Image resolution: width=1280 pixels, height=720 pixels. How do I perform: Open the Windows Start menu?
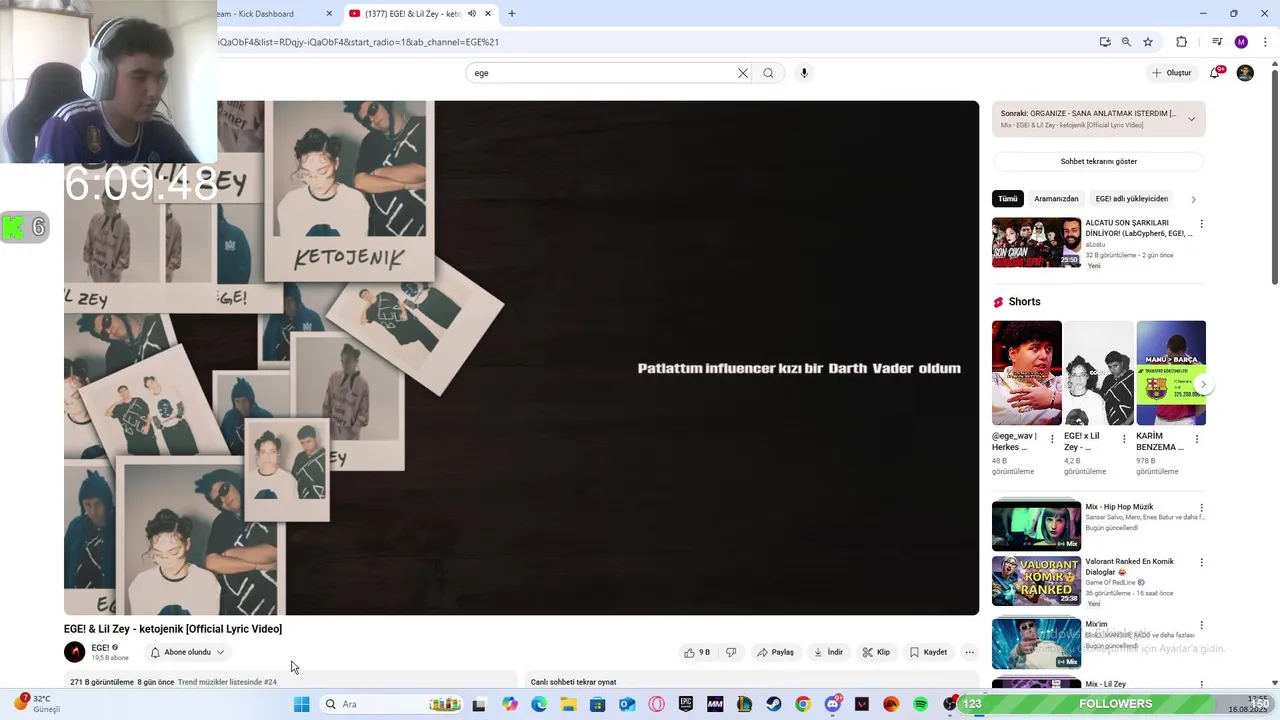[301, 704]
